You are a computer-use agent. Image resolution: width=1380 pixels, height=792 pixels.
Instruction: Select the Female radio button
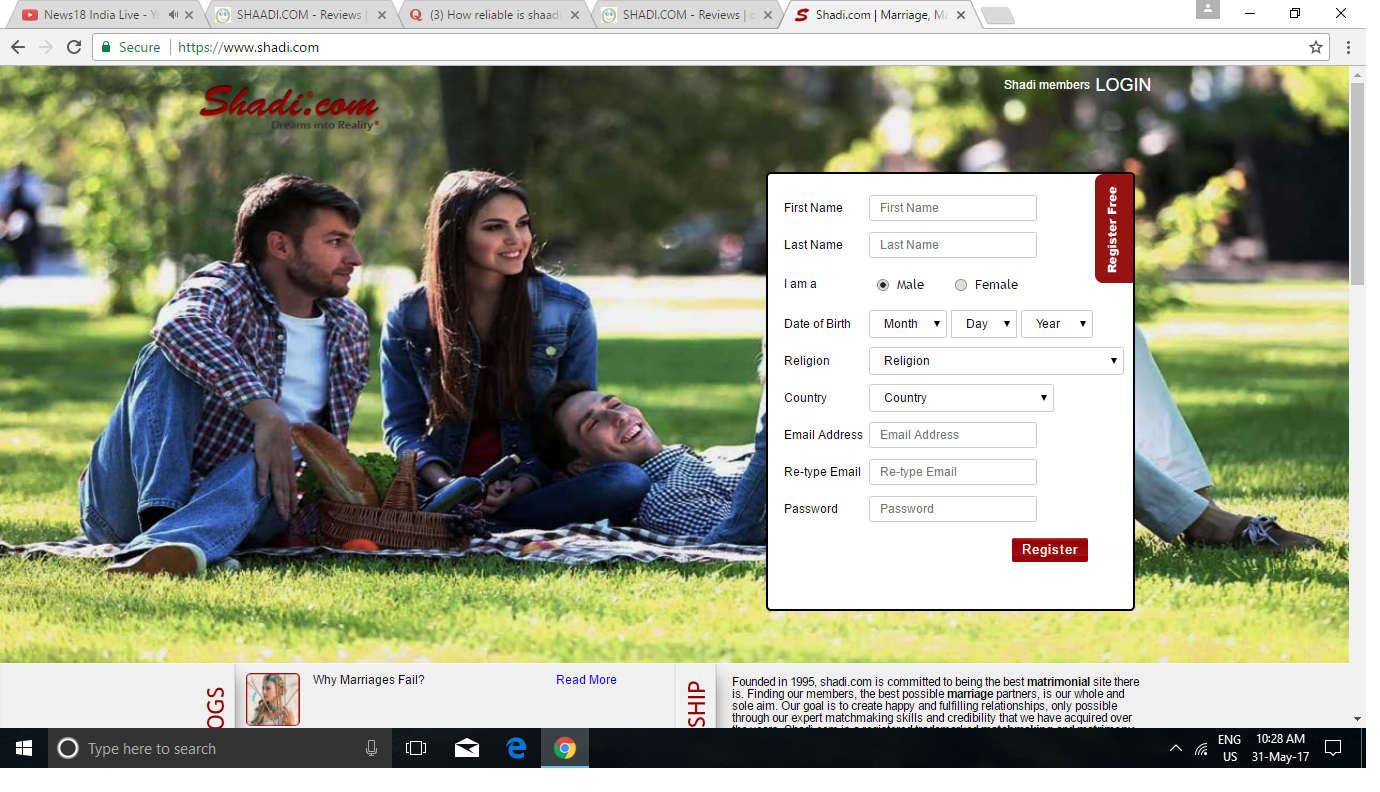click(961, 285)
